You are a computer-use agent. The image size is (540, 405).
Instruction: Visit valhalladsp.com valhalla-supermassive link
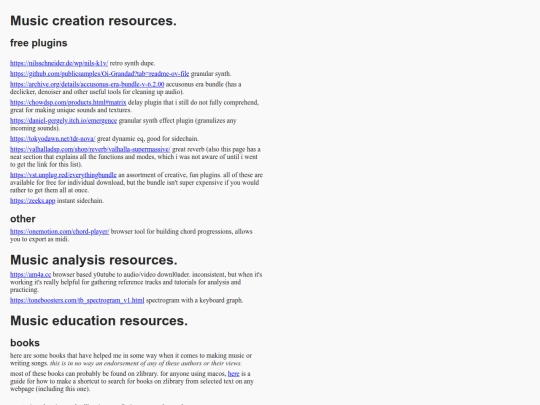click(90, 149)
